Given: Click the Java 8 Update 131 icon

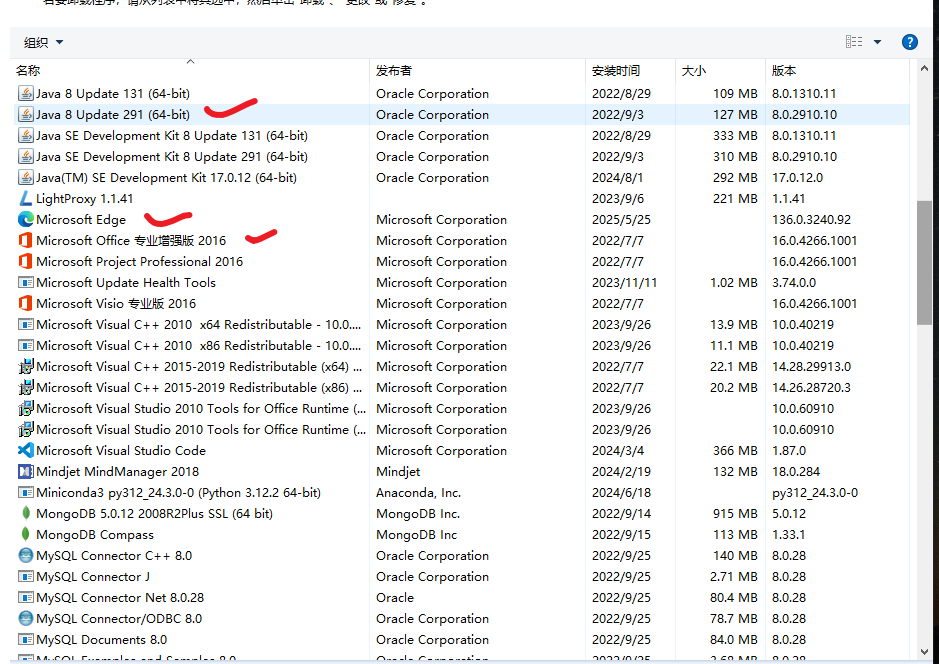Looking at the screenshot, I should (x=25, y=93).
